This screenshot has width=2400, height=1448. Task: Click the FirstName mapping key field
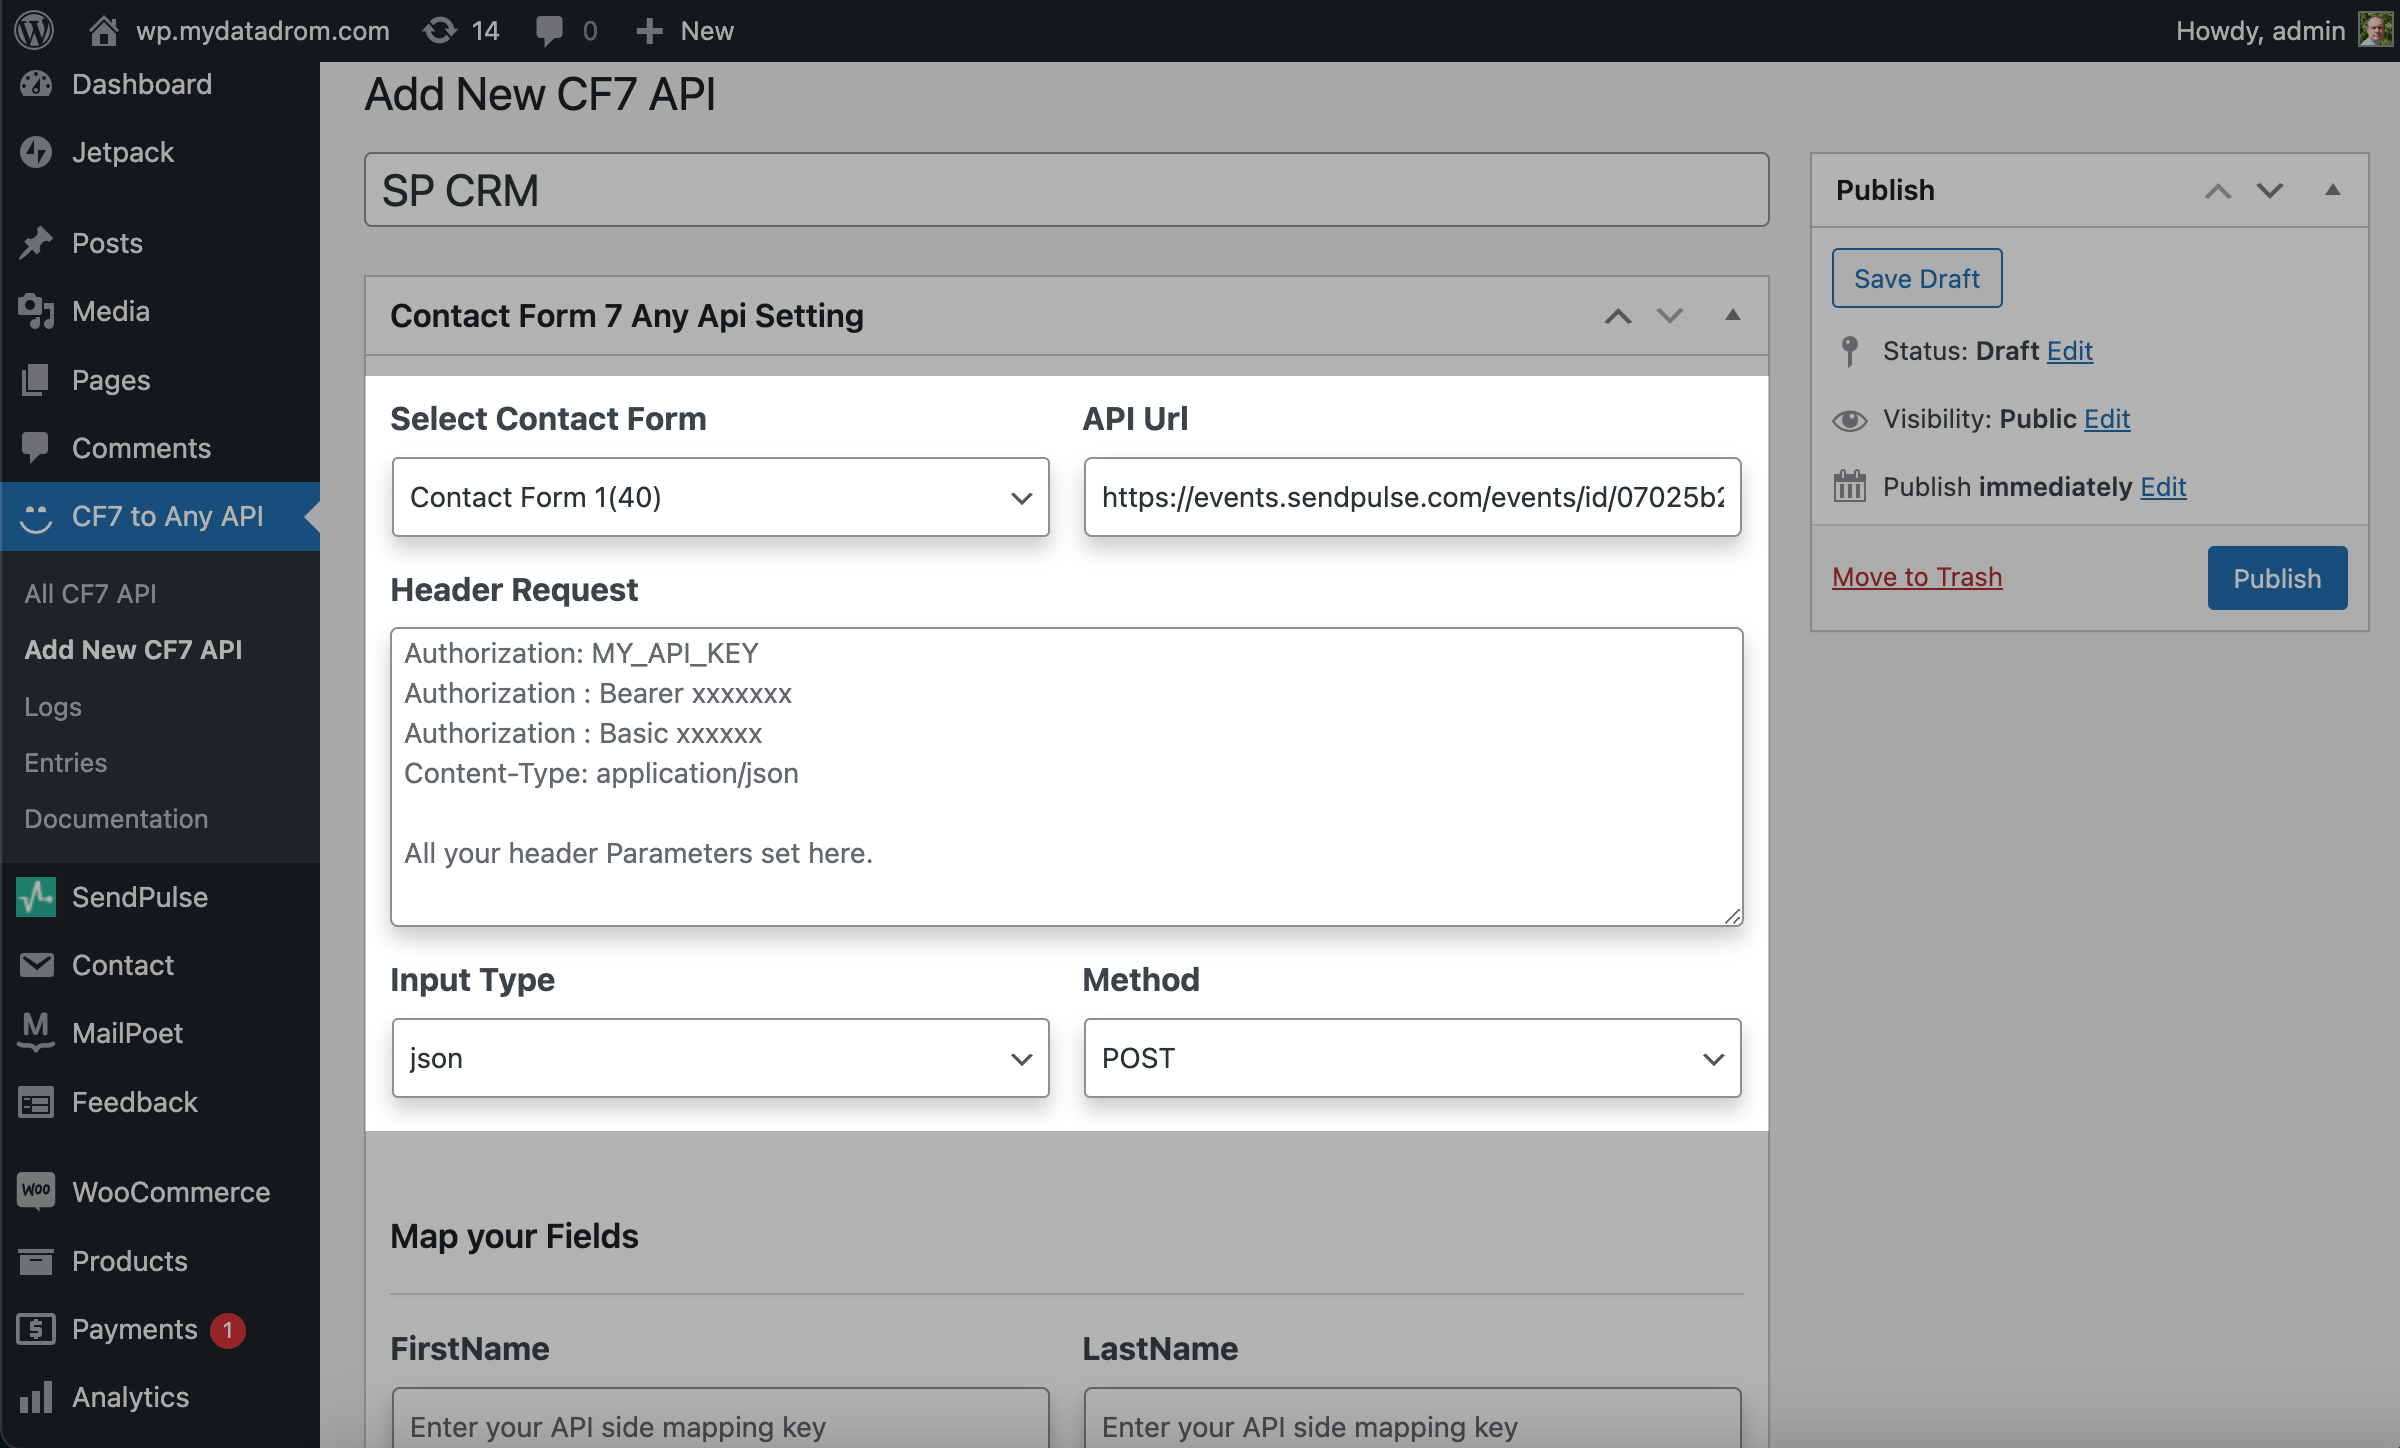tap(720, 1418)
